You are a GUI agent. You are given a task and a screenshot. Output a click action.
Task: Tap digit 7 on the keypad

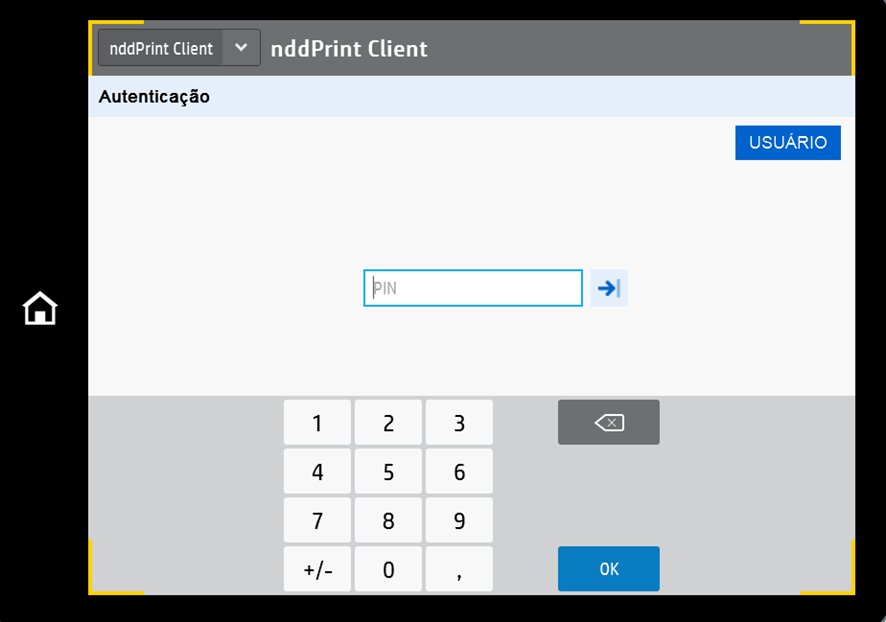[x=318, y=520]
